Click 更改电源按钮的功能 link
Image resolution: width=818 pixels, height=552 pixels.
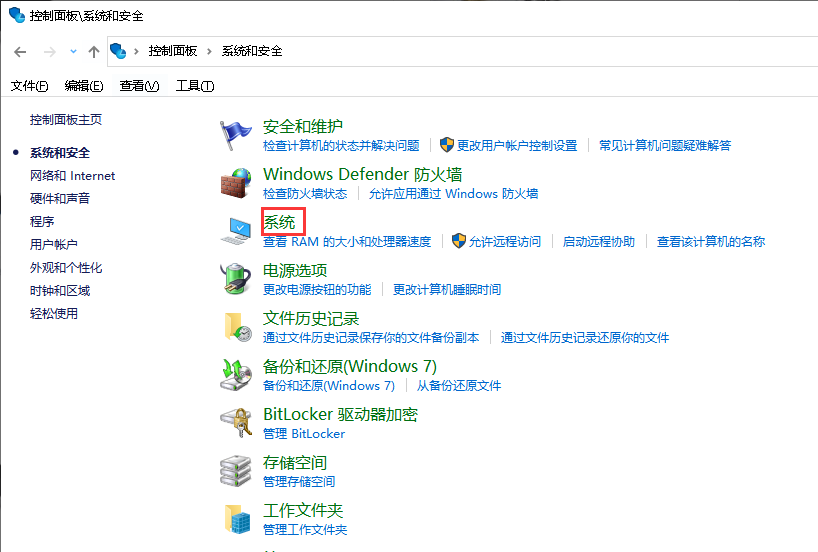pos(317,290)
